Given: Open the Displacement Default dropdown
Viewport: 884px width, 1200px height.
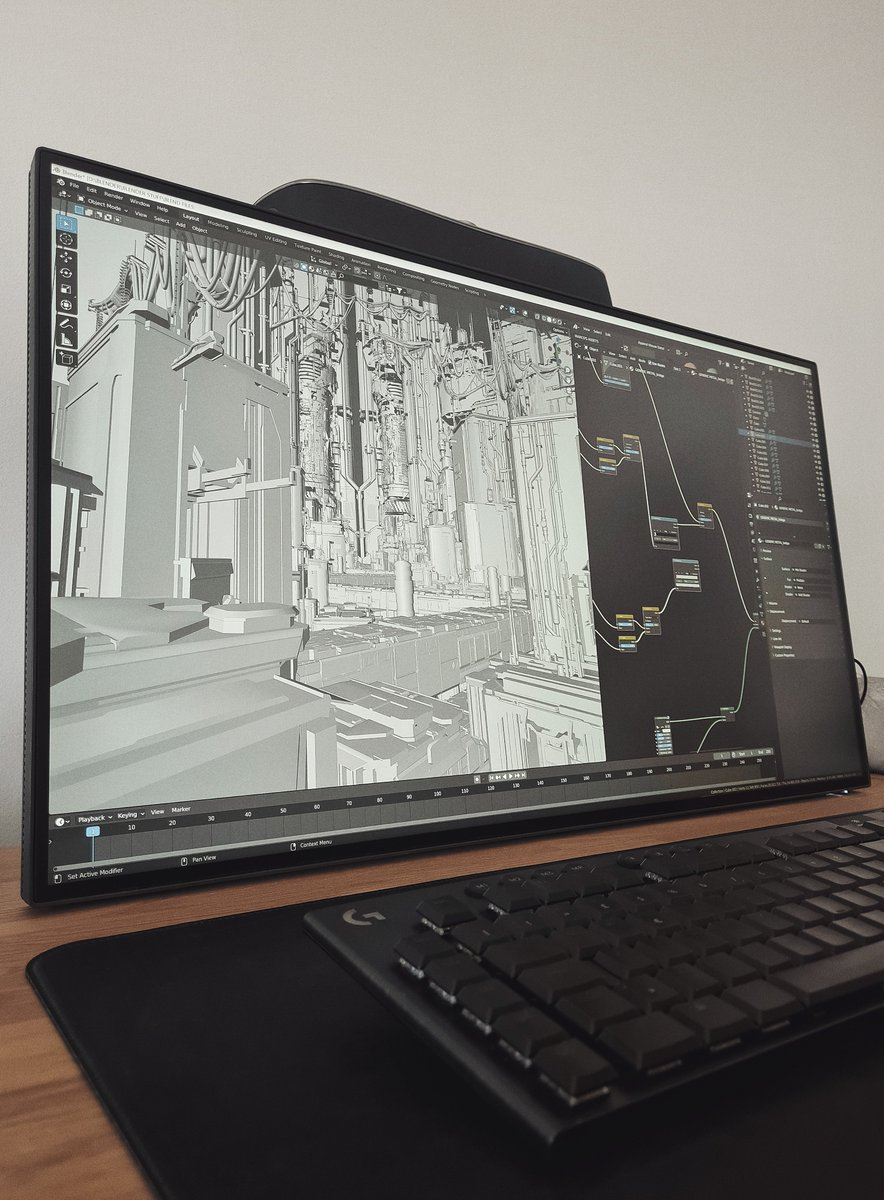Looking at the screenshot, I should pos(816,621).
